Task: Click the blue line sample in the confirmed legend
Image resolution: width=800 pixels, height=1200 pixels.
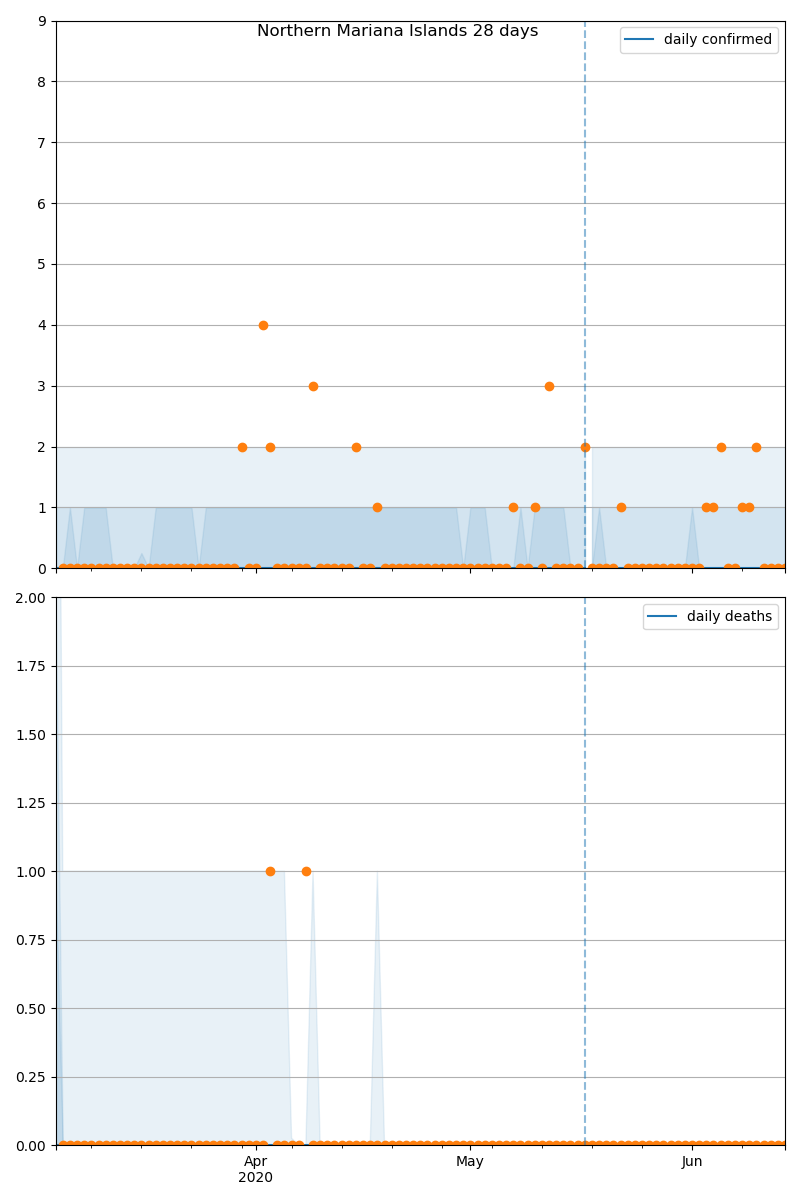Action: [640, 40]
